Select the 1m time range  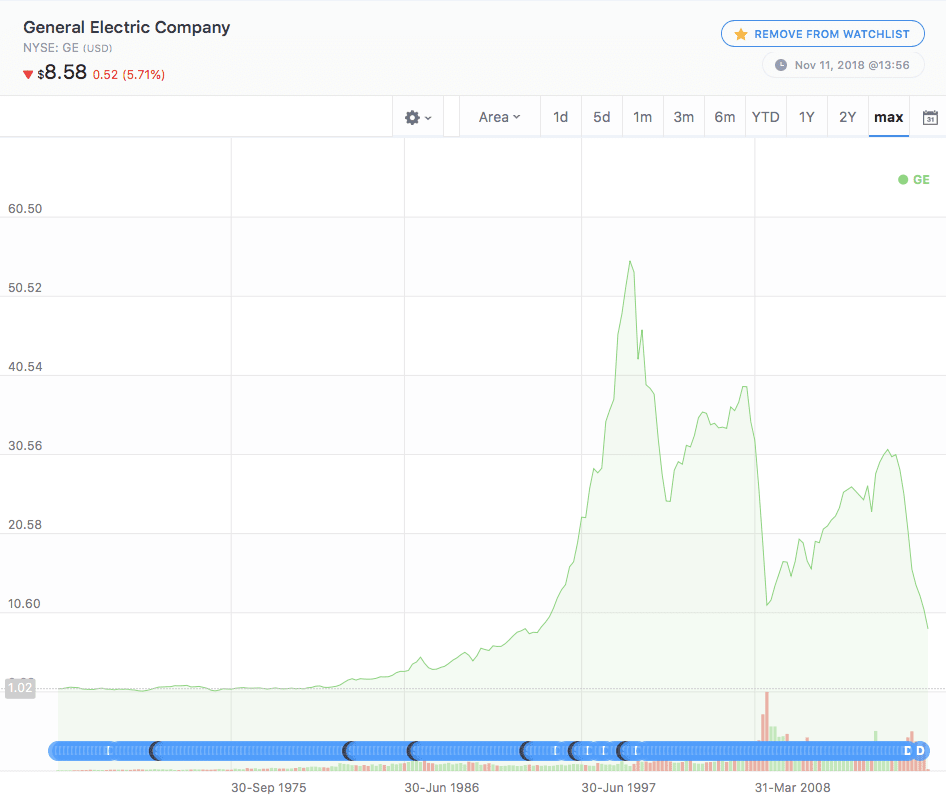643,117
